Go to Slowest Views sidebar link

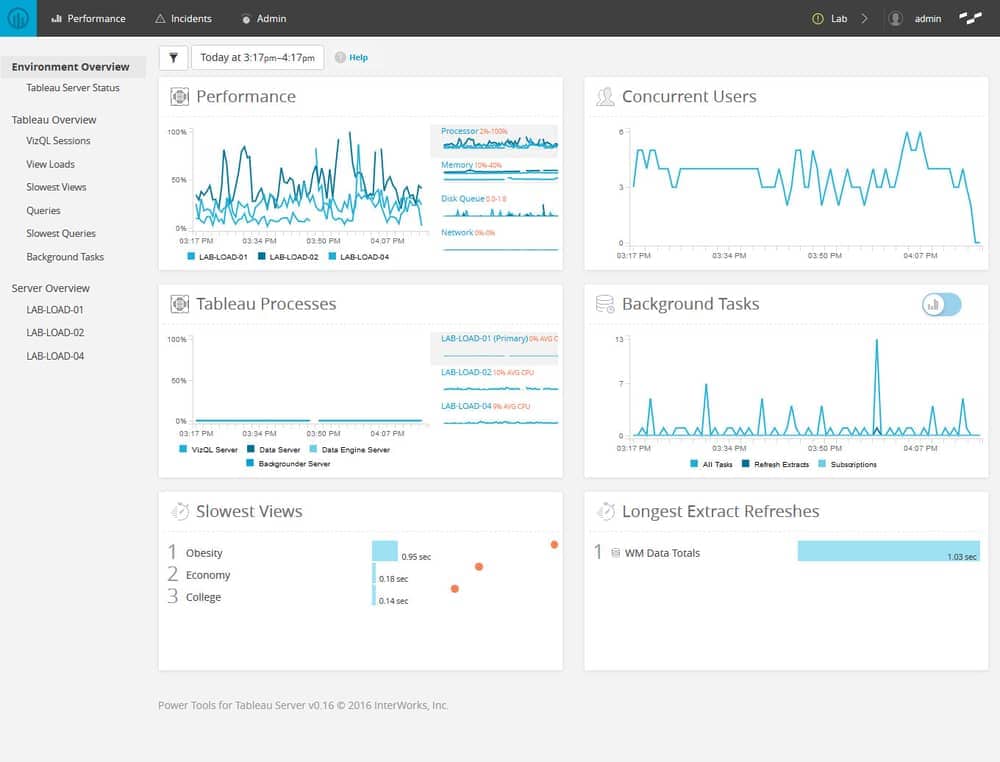coord(56,187)
